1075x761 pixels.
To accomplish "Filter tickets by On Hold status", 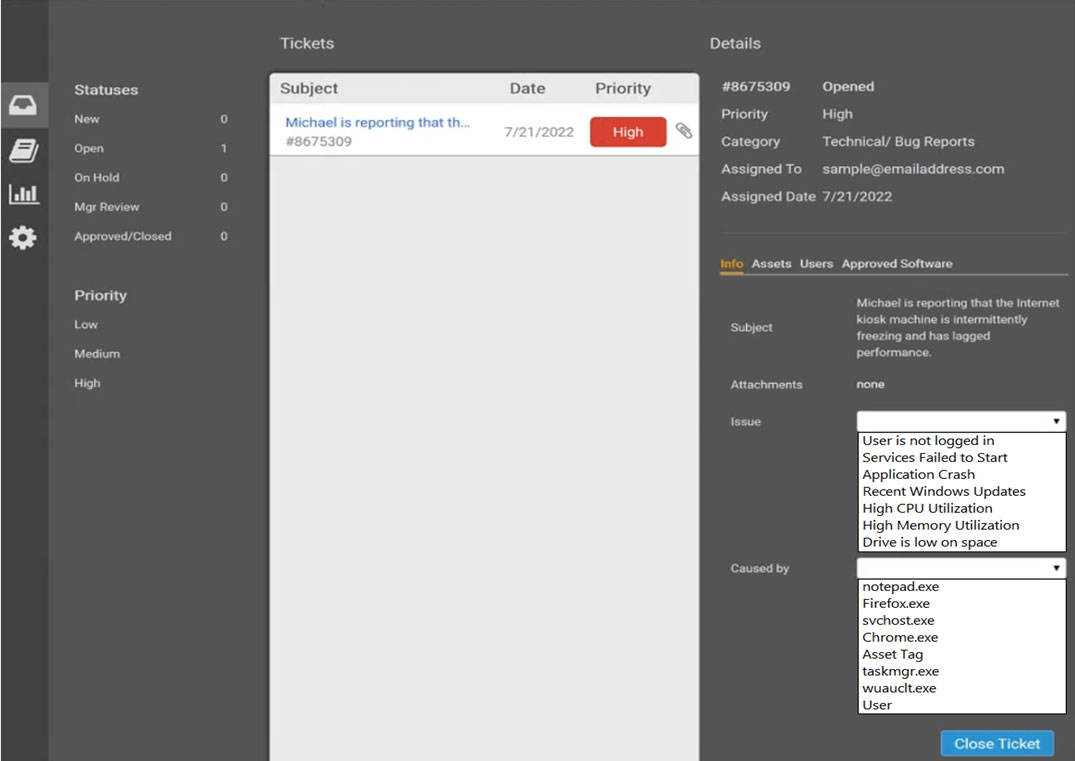I will pyautogui.click(x=97, y=178).
